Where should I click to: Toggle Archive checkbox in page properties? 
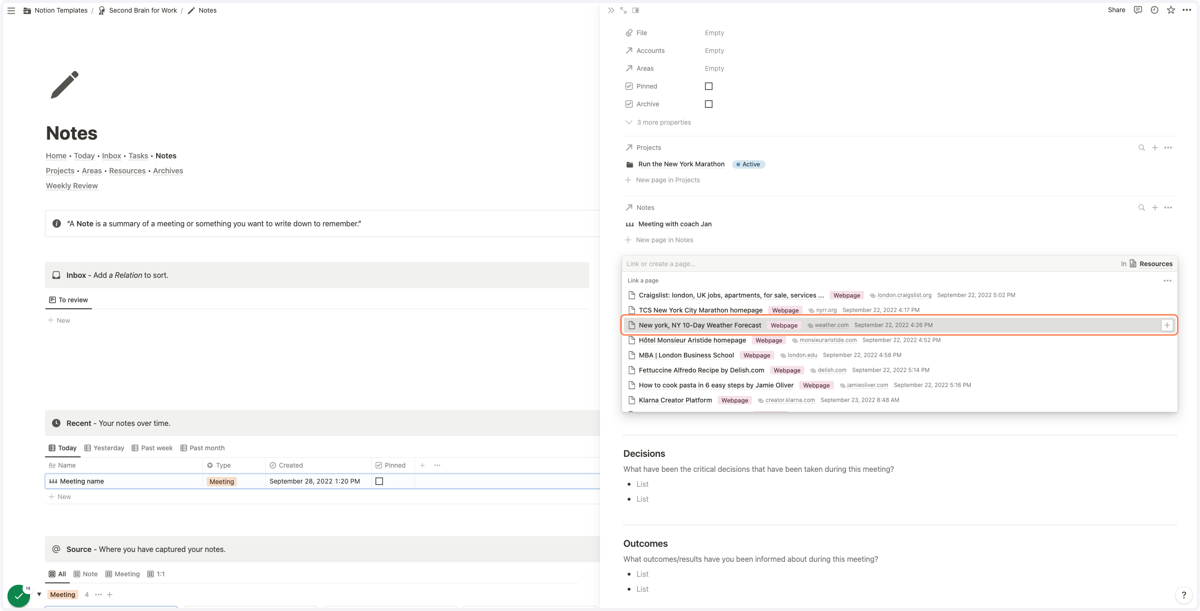(x=709, y=104)
